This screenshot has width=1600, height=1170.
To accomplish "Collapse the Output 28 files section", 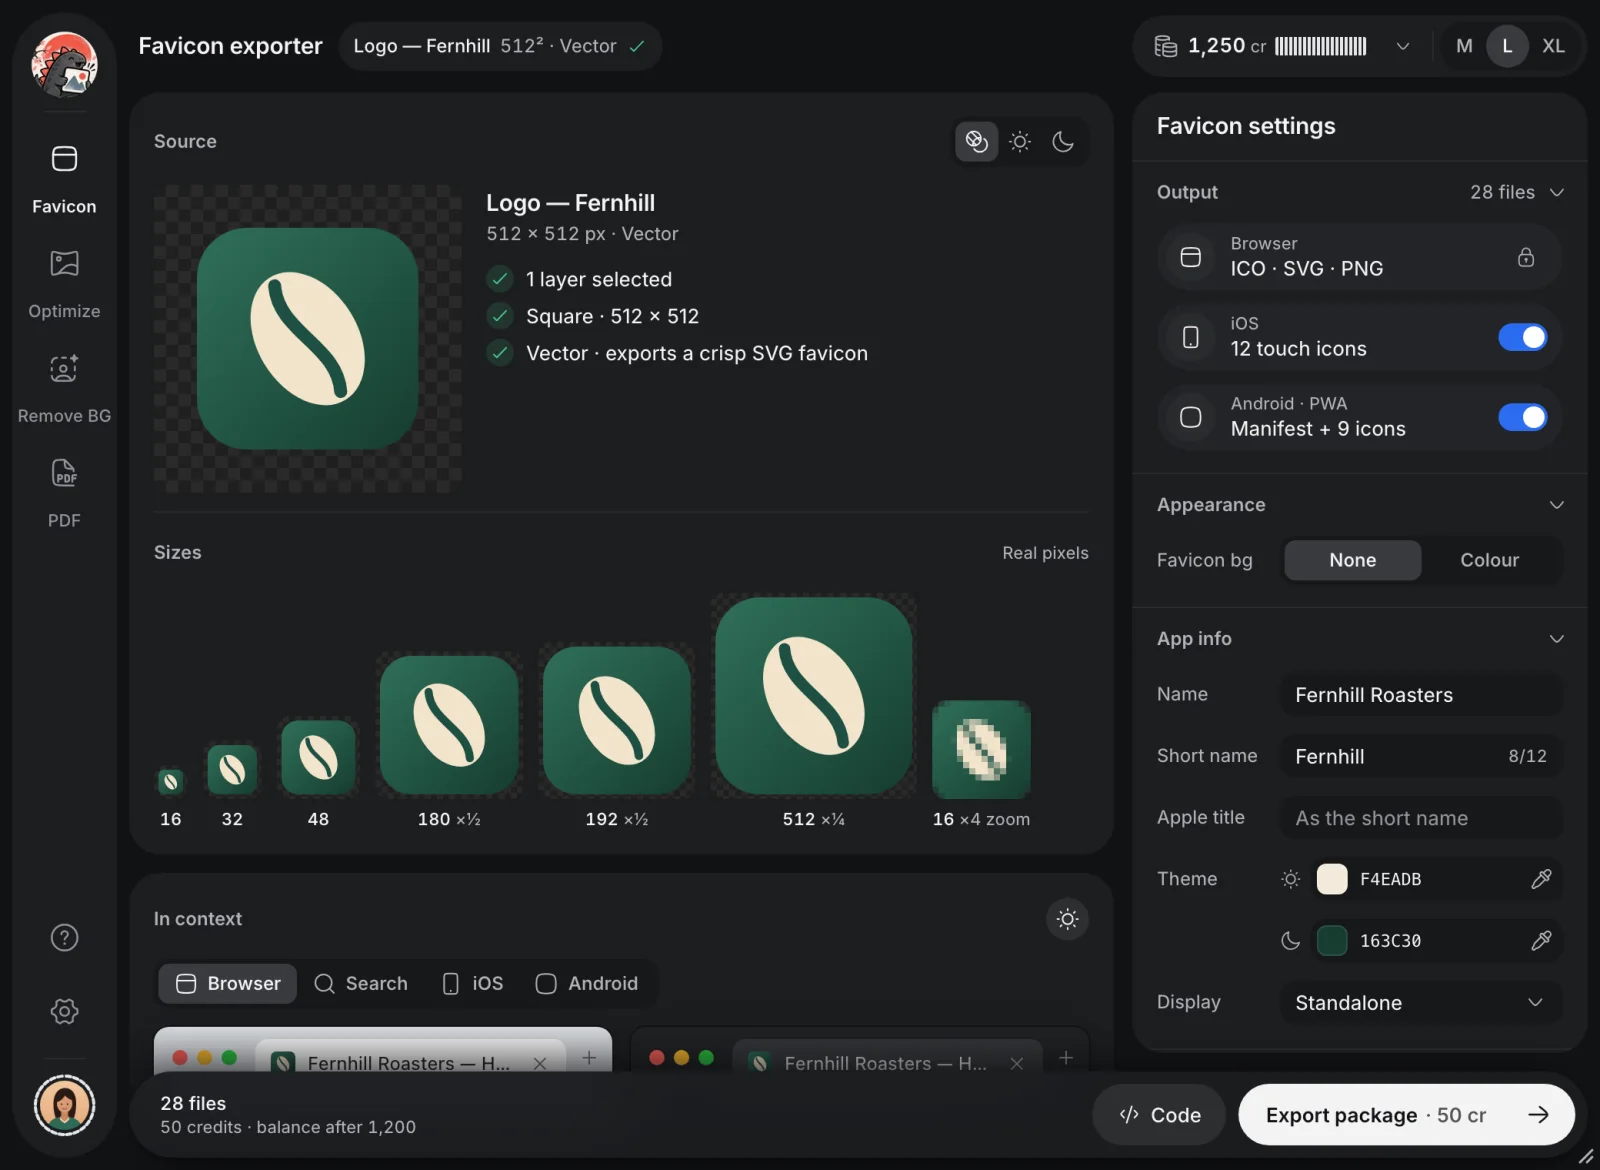I will 1557,192.
